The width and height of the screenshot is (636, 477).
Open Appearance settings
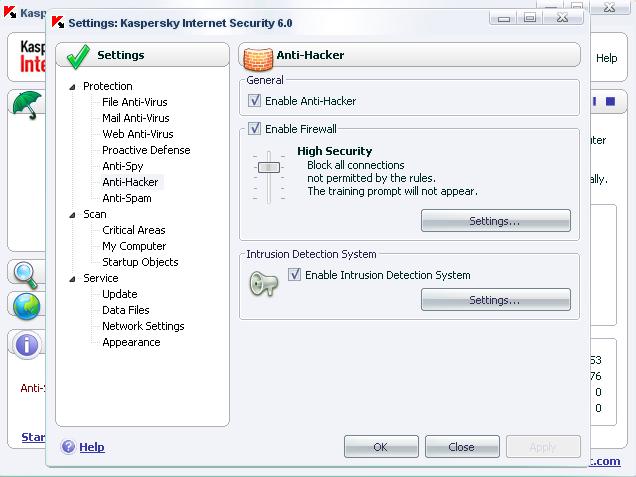click(131, 342)
